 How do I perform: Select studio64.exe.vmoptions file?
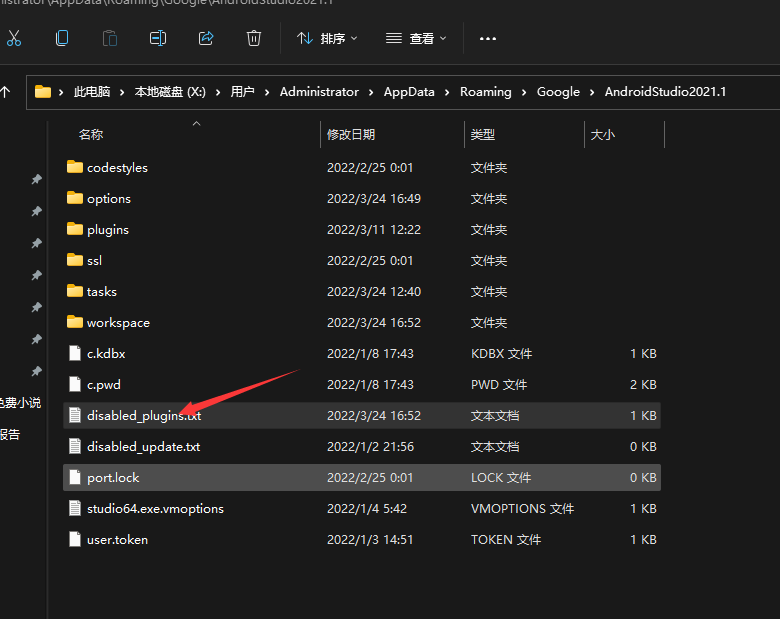(x=362, y=509)
